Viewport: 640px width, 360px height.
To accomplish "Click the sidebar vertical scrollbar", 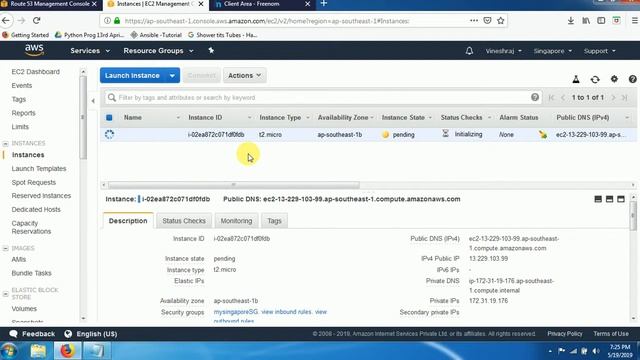I will tap(83, 118).
